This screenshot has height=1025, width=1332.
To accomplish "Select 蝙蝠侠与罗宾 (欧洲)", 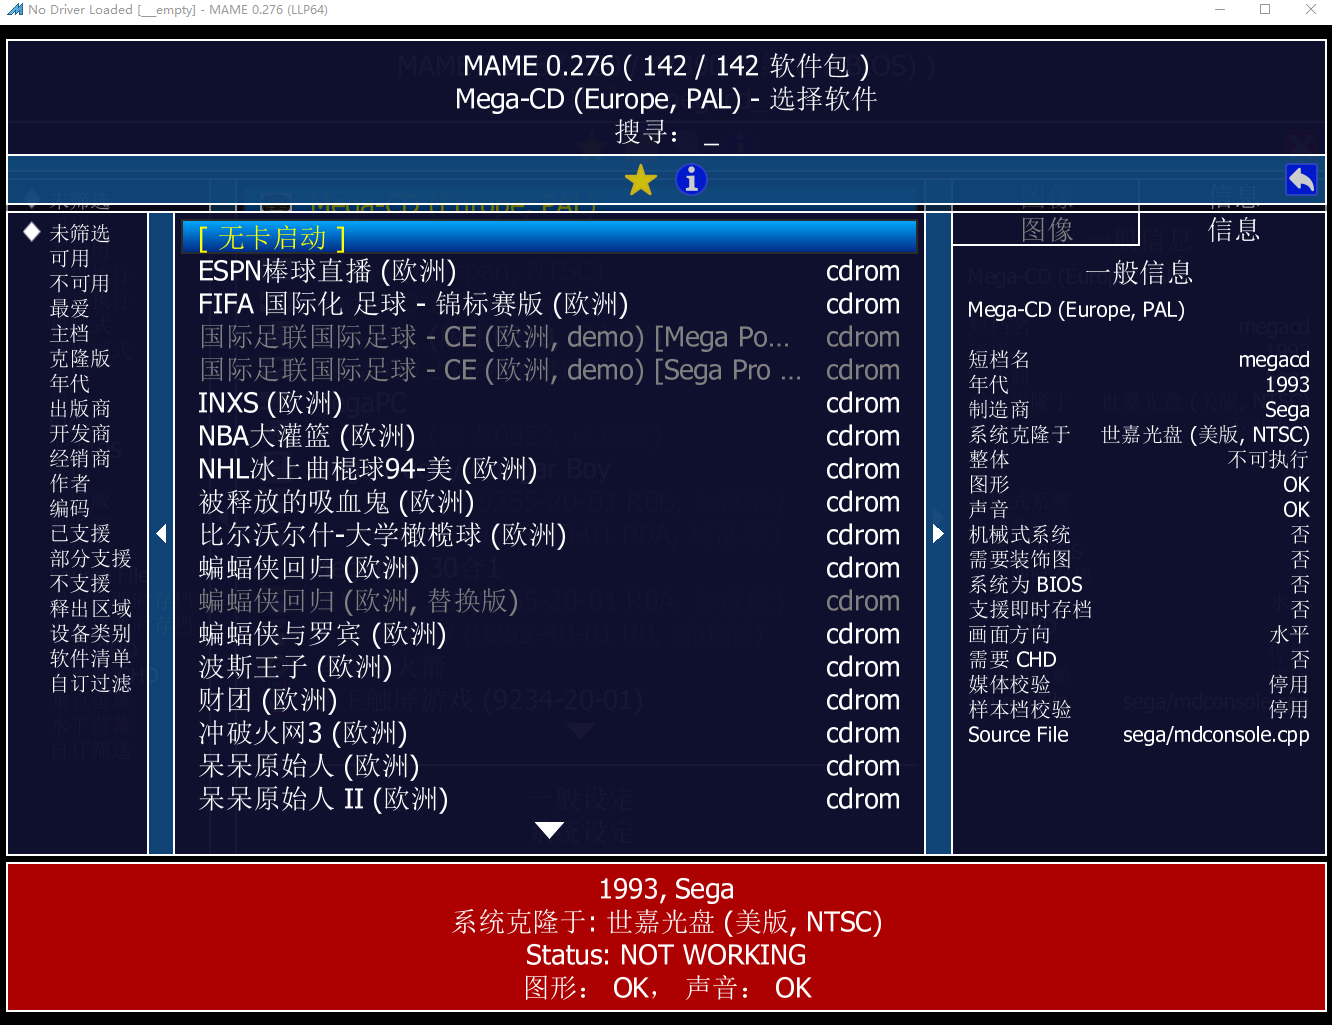I will click(549, 634).
